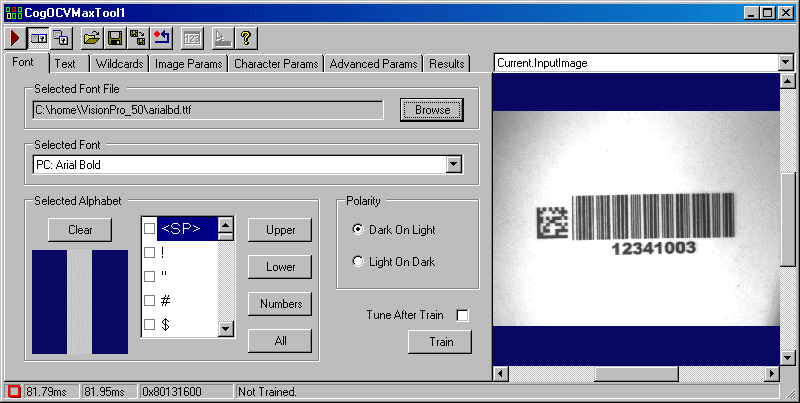Click the image horizontal scrollbar thumb
This screenshot has height=403, width=800.
click(x=636, y=373)
